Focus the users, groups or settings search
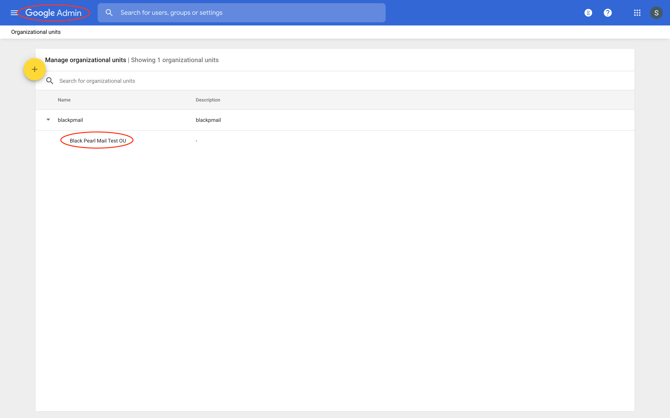The width and height of the screenshot is (670, 418). 241,13
